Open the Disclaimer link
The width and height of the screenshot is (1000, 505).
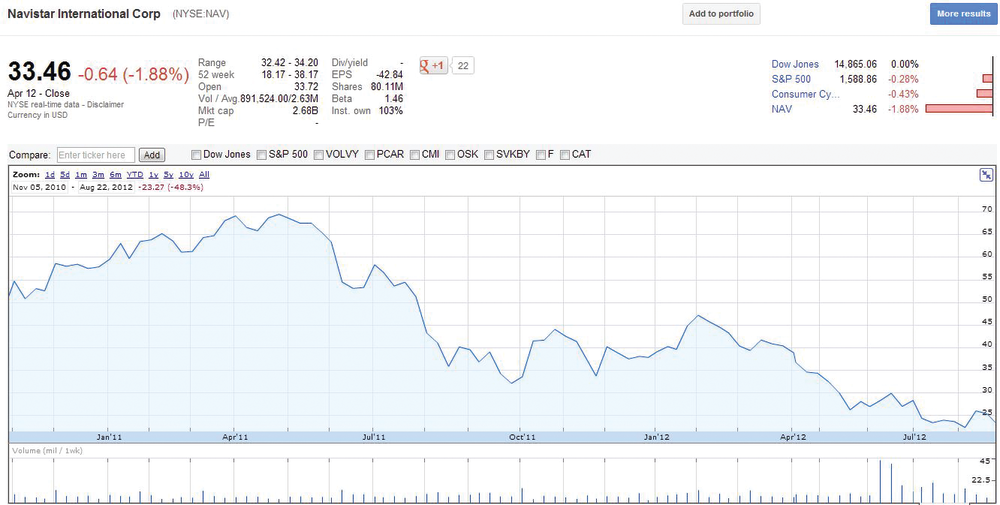pyautogui.click(x=107, y=105)
